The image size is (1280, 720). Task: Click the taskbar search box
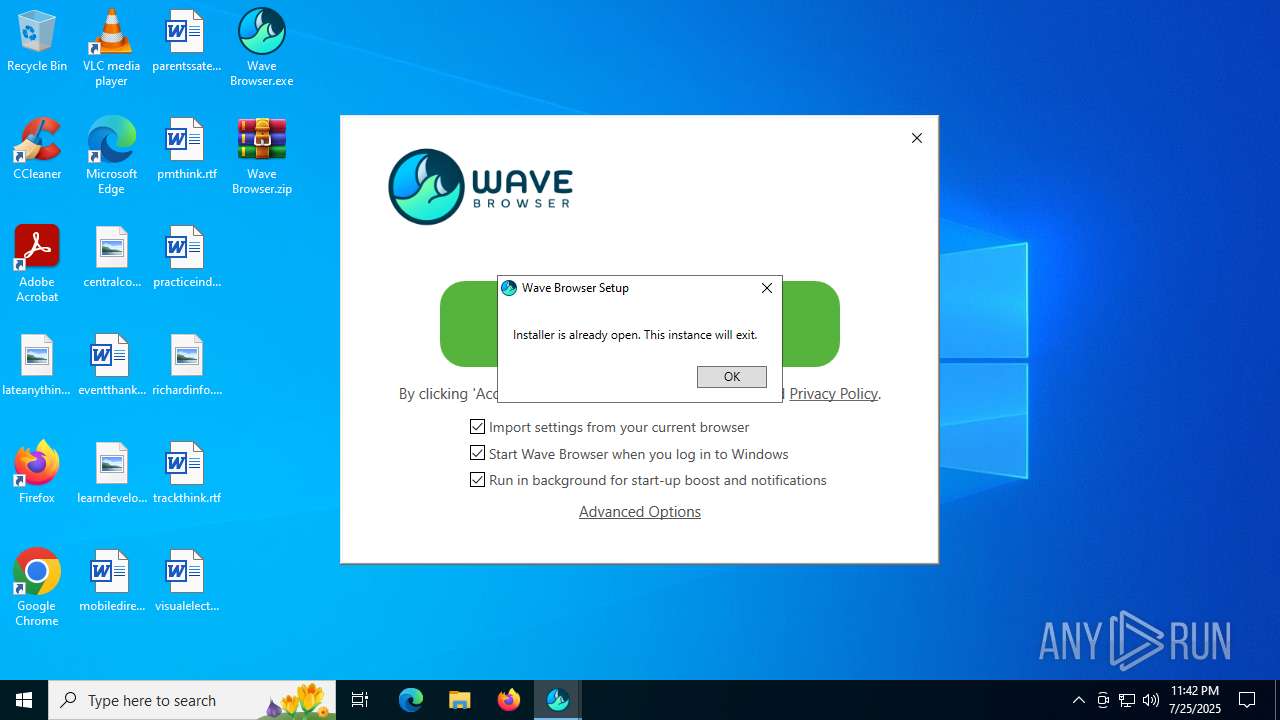point(191,700)
